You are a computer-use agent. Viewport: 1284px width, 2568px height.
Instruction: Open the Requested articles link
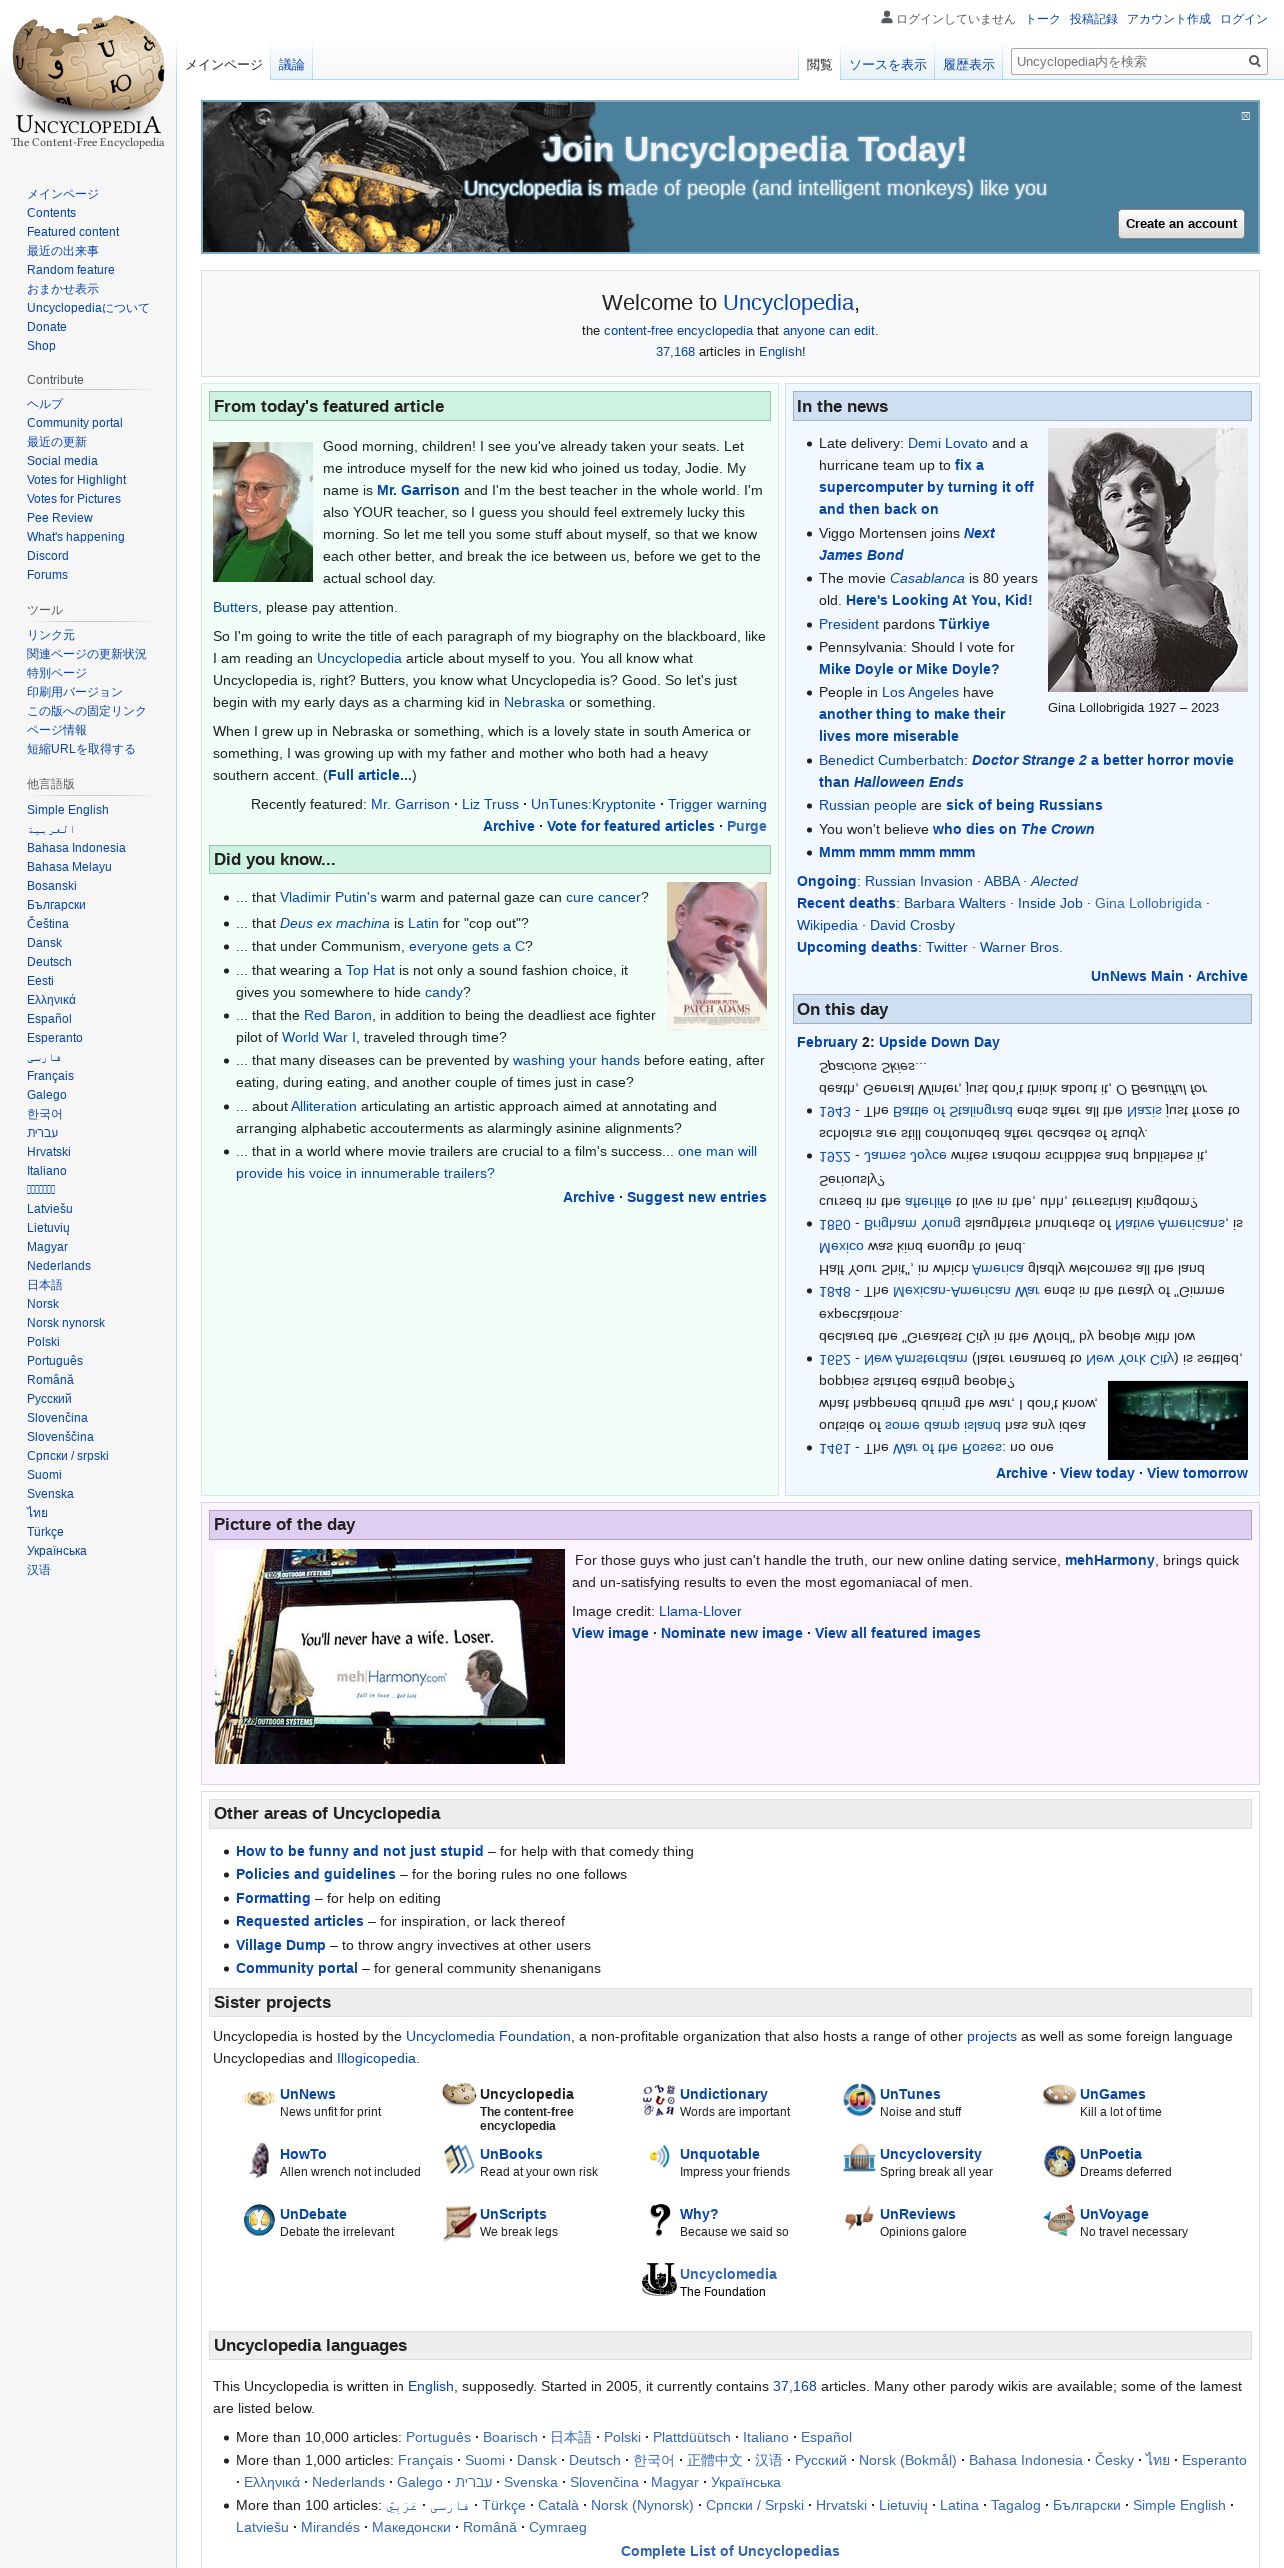point(300,1921)
